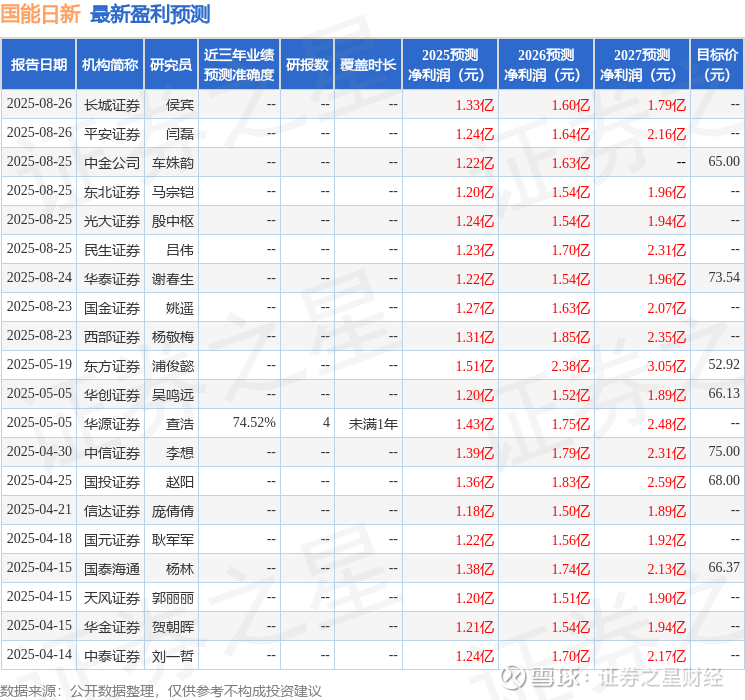Viewport: 745px width, 700px height.
Task: Select the 国金证券 institution cell
Action: pos(112,308)
